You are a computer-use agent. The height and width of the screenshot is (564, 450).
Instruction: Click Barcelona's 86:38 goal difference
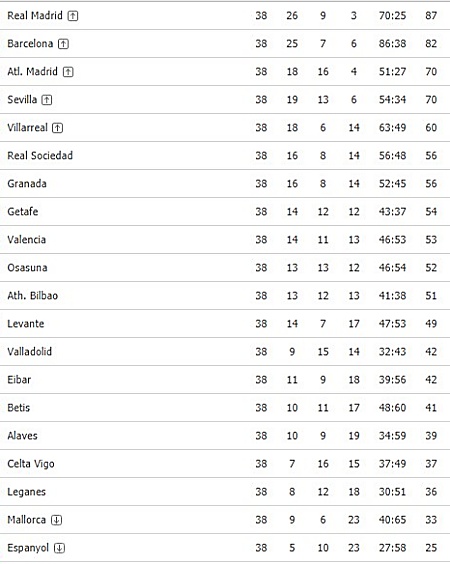click(x=392, y=44)
